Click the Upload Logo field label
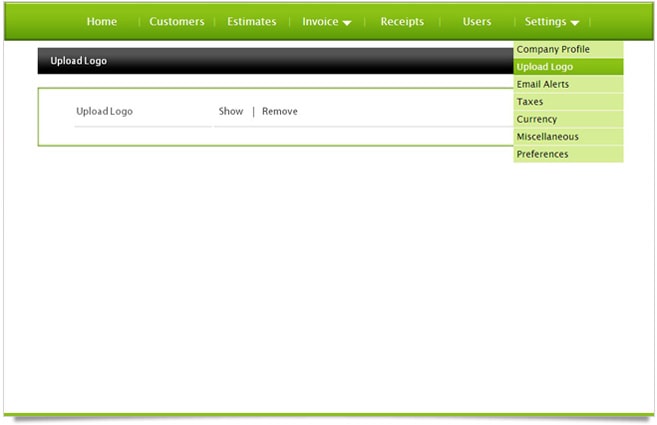Screen dimensions: 657x425 (104, 111)
